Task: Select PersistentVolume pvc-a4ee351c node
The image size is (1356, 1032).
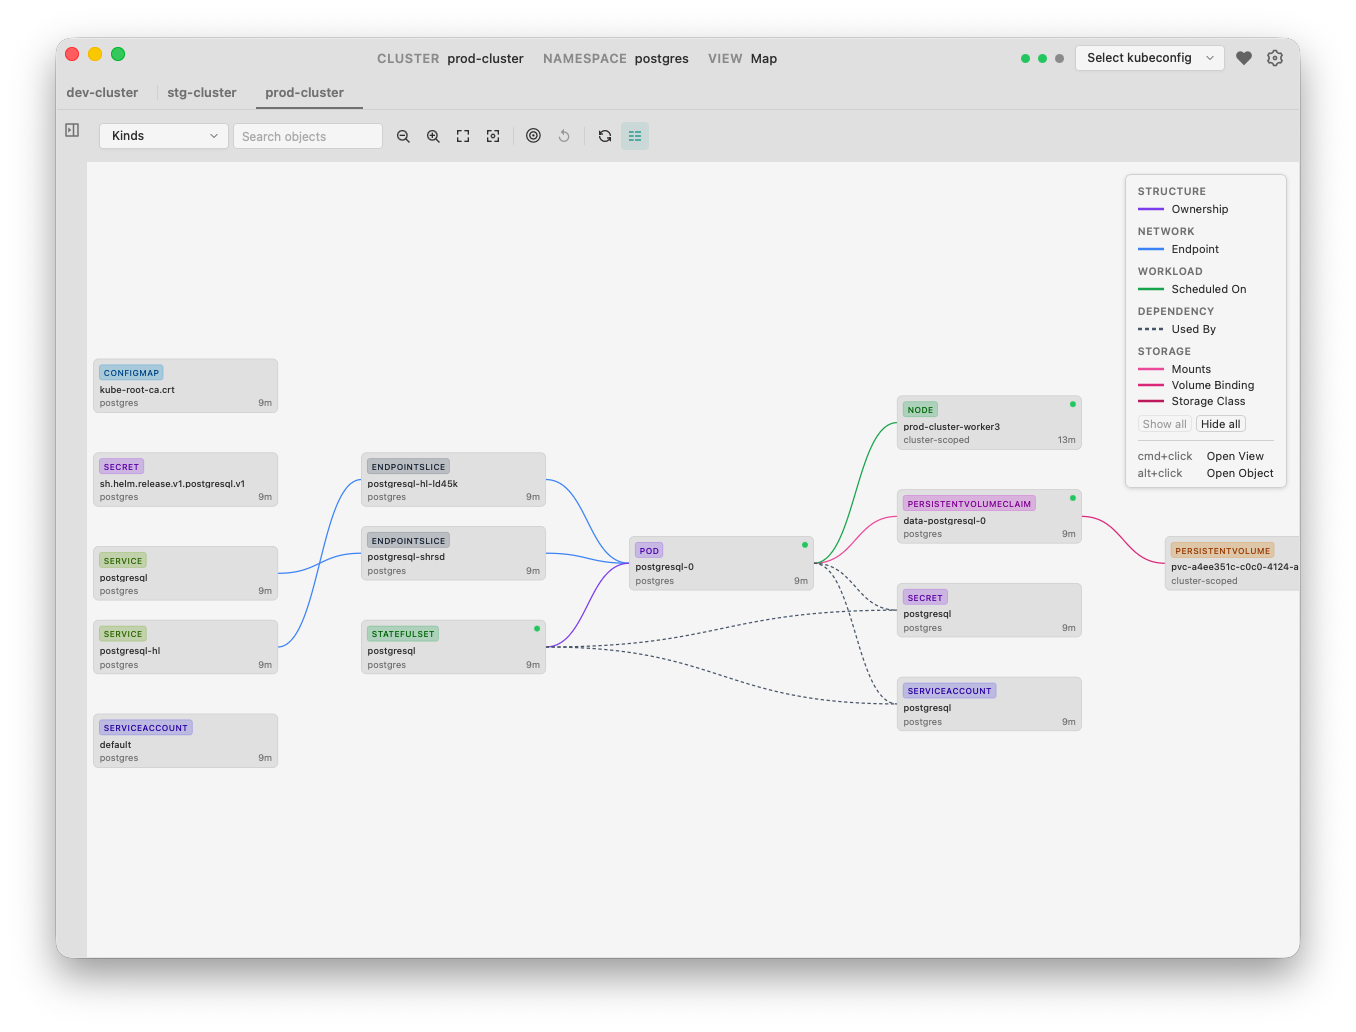Action: pyautogui.click(x=1233, y=564)
